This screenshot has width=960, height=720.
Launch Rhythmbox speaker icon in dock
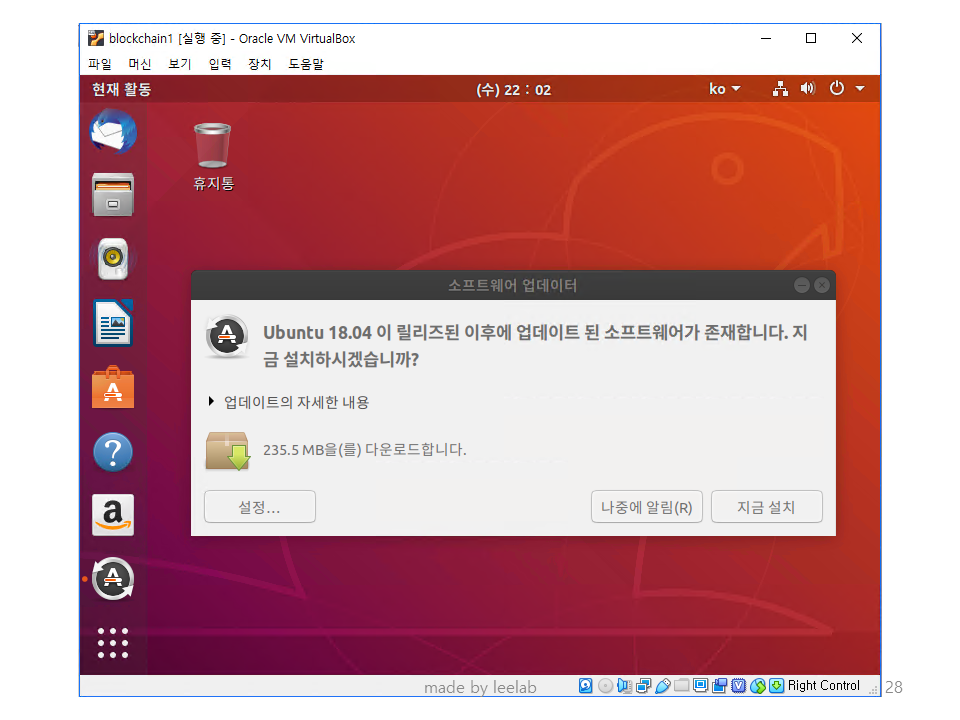click(113, 258)
